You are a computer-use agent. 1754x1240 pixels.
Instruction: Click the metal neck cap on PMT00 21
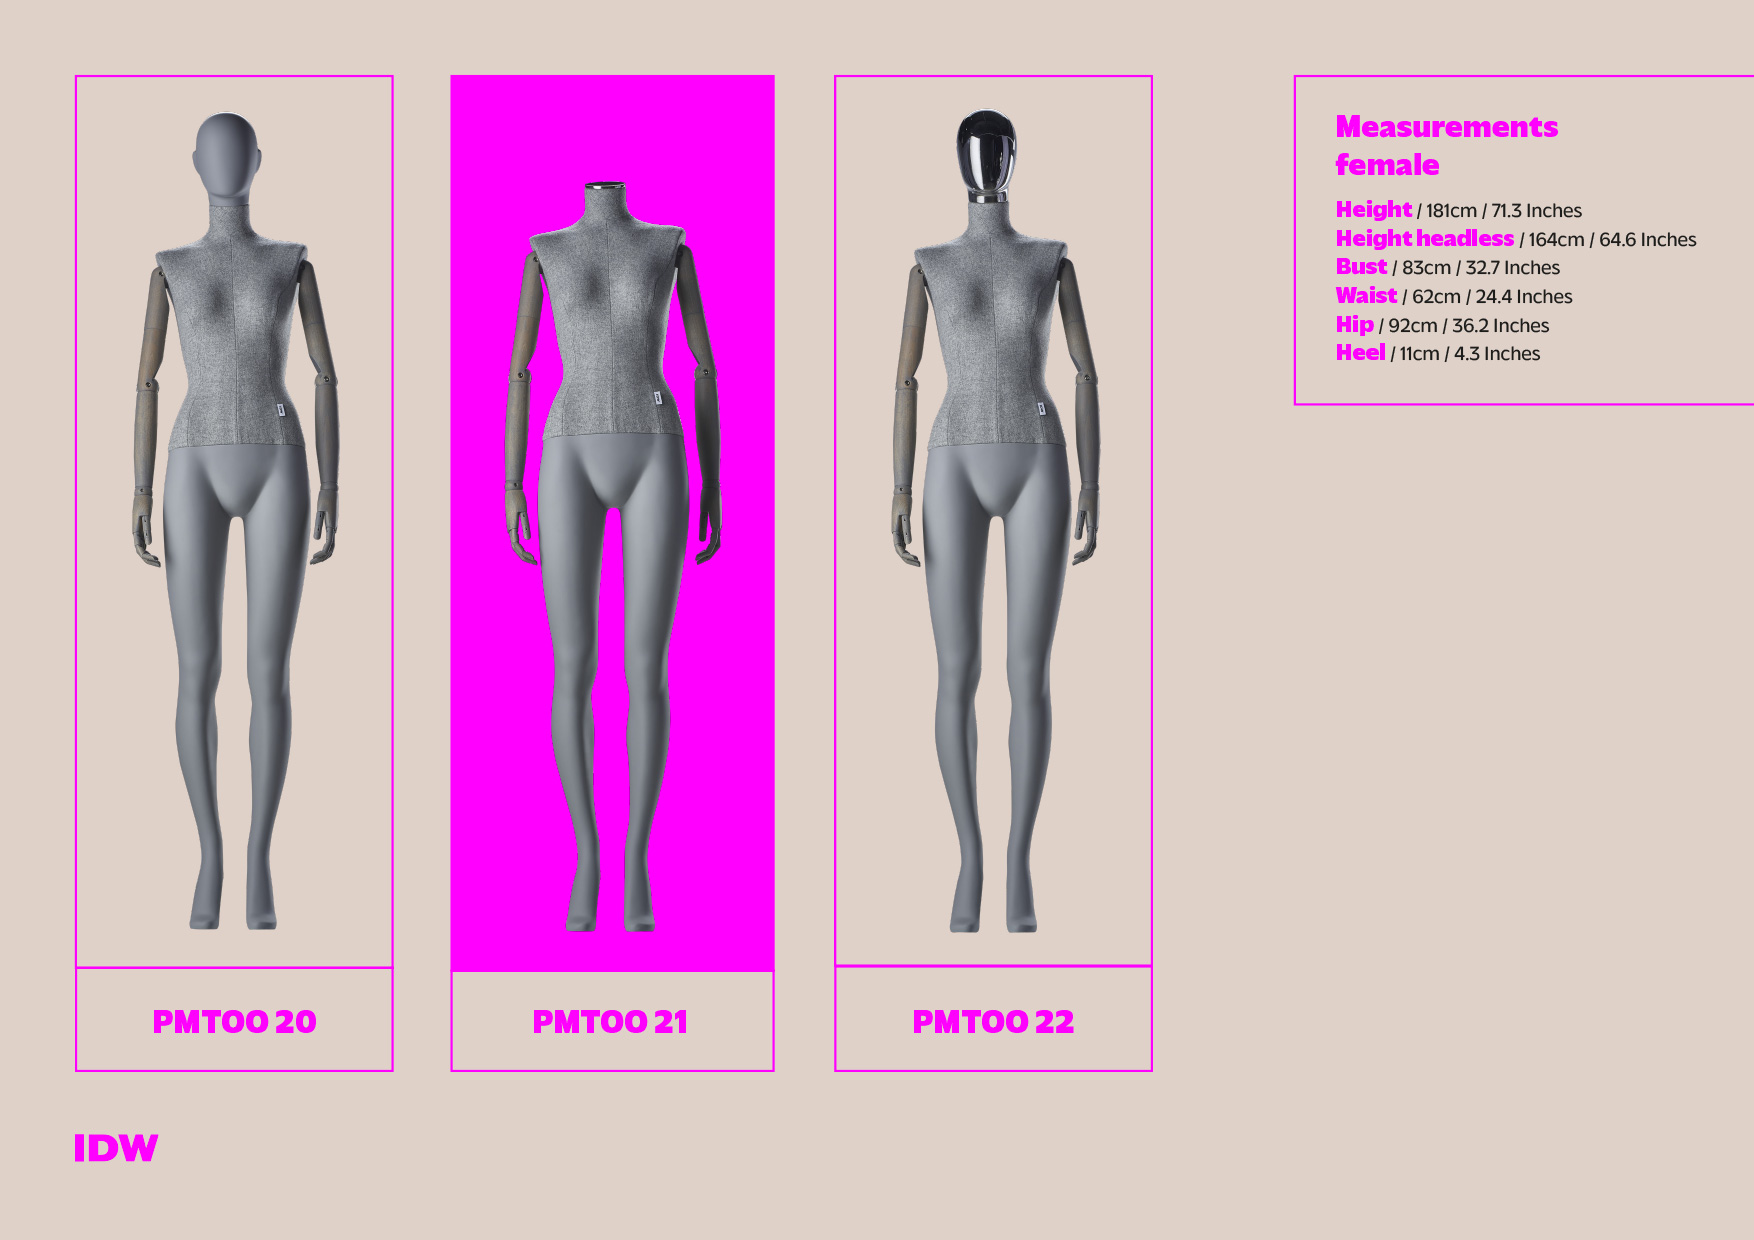coord(605,187)
